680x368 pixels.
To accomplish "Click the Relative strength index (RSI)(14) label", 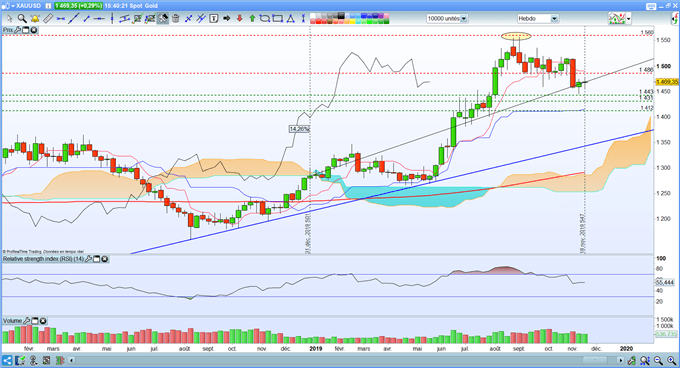I will point(43,259).
